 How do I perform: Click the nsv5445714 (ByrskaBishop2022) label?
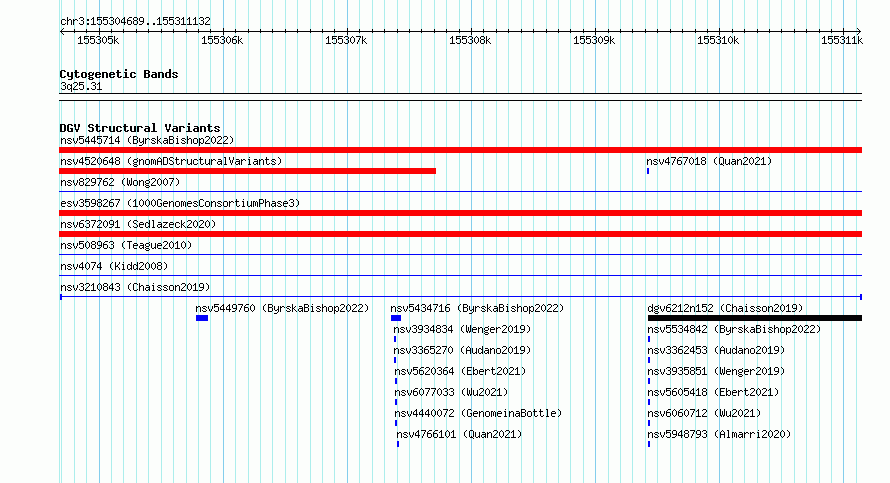[x=147, y=140]
